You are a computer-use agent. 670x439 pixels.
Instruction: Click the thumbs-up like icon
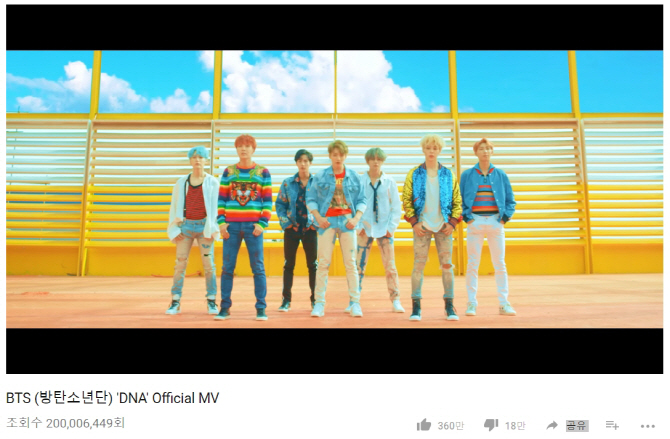coord(424,425)
